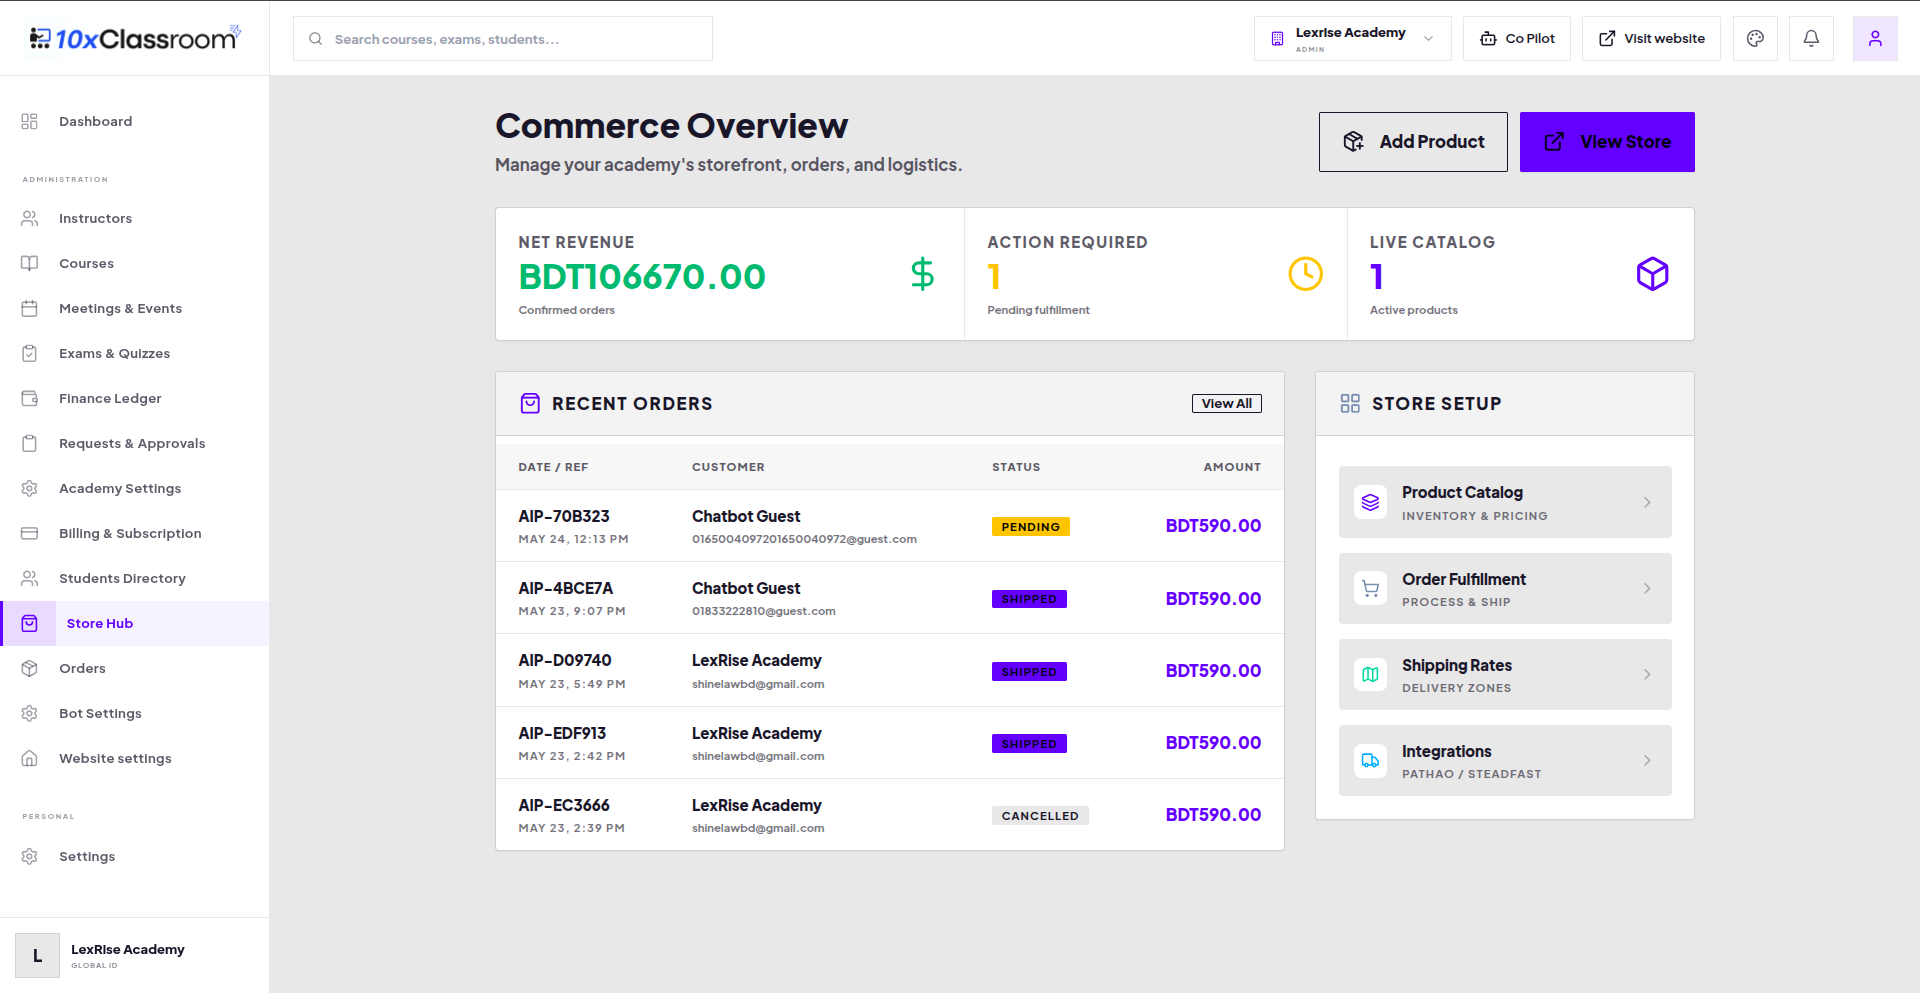Select order AIP-4BCE7A
This screenshot has width=1920, height=993.
890,598
